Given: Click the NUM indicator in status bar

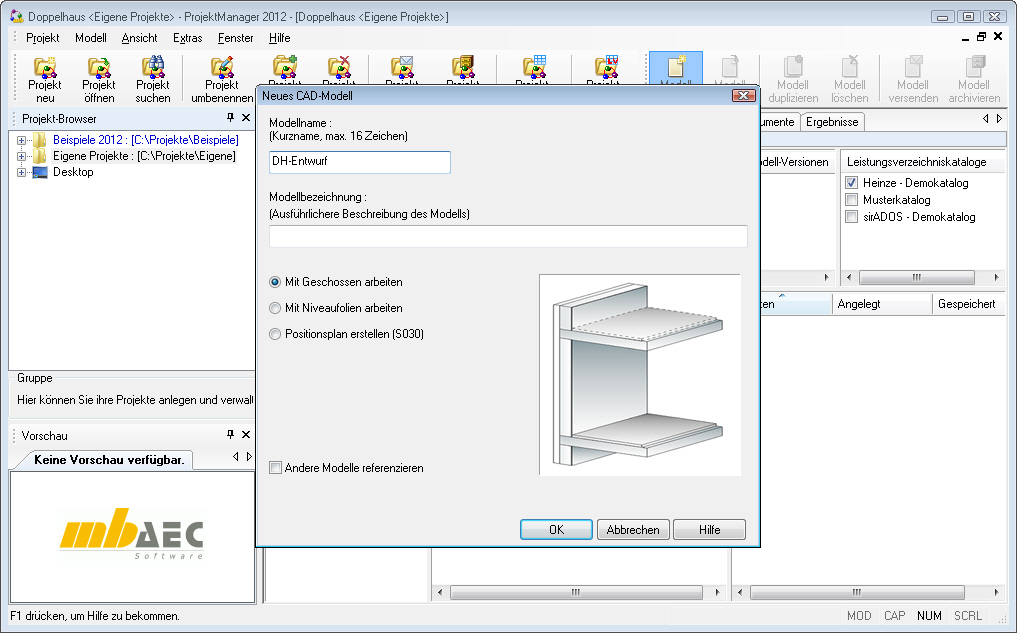Looking at the screenshot, I should point(929,615).
